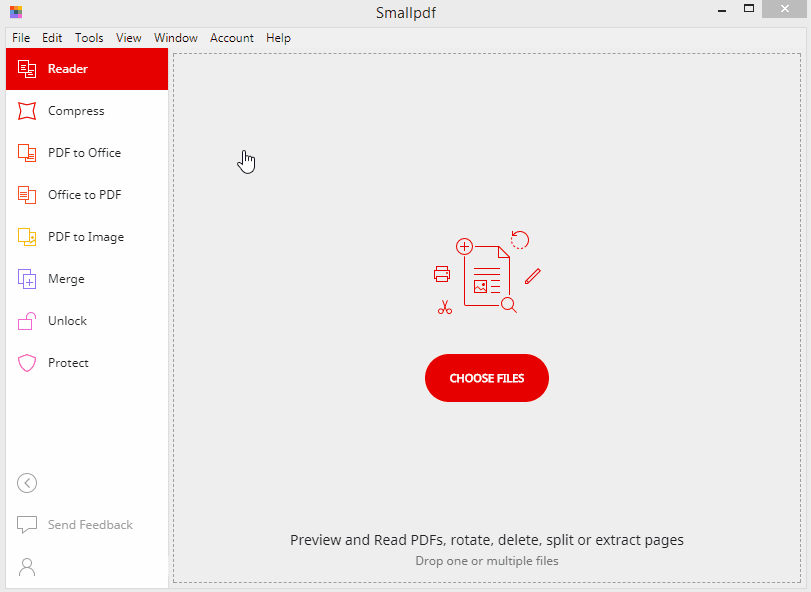Select the Merge label
This screenshot has width=811, height=592.
(x=66, y=279)
